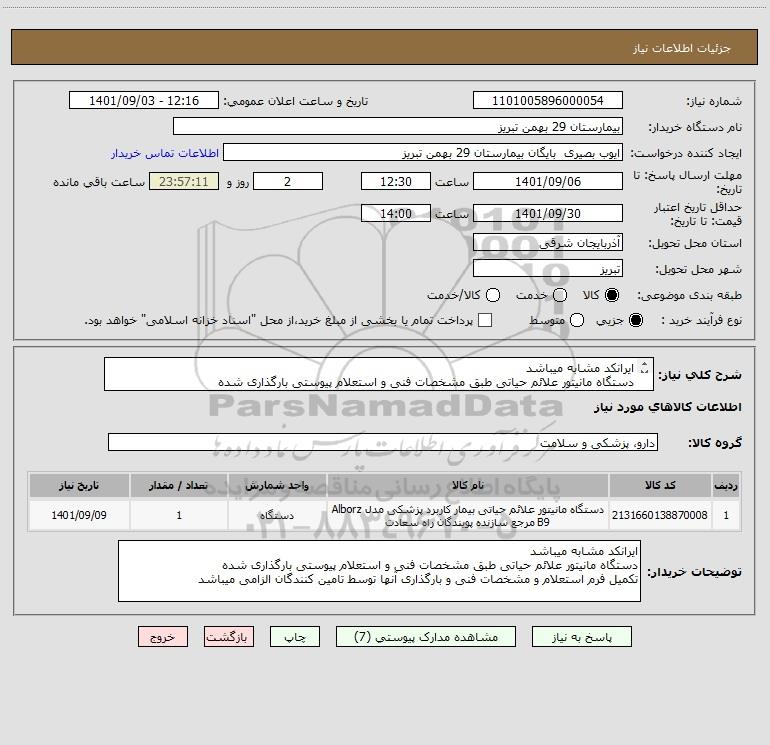Click the need number field 1101005896000054
The height and width of the screenshot is (745, 770).
[x=548, y=101]
